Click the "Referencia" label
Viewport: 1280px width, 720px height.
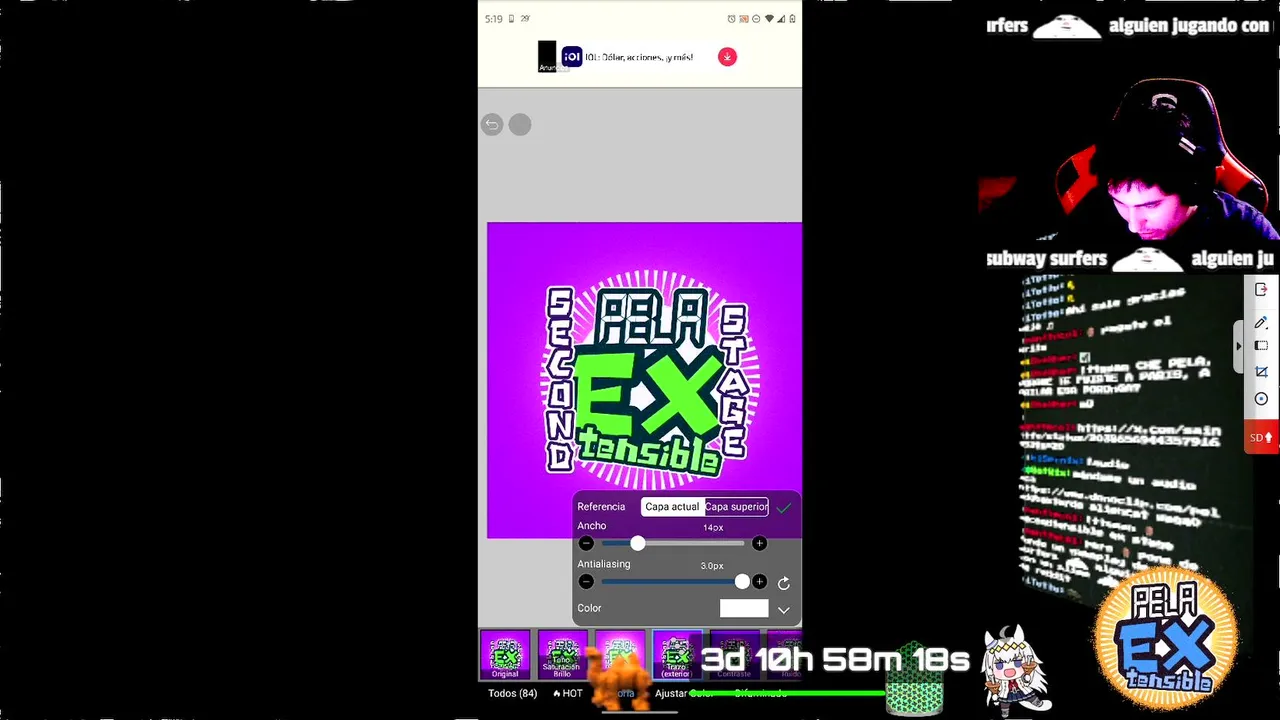pos(601,507)
